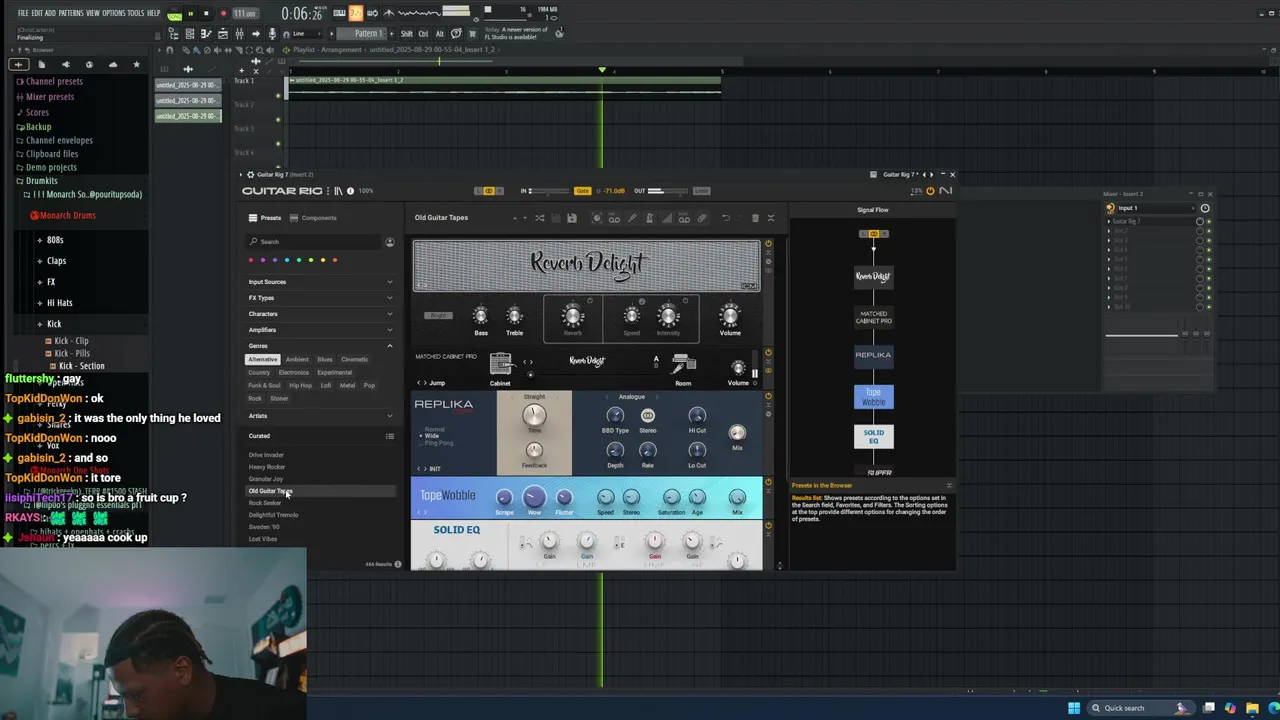Open the FILE menu
The height and width of the screenshot is (720, 1280).
(x=23, y=13)
